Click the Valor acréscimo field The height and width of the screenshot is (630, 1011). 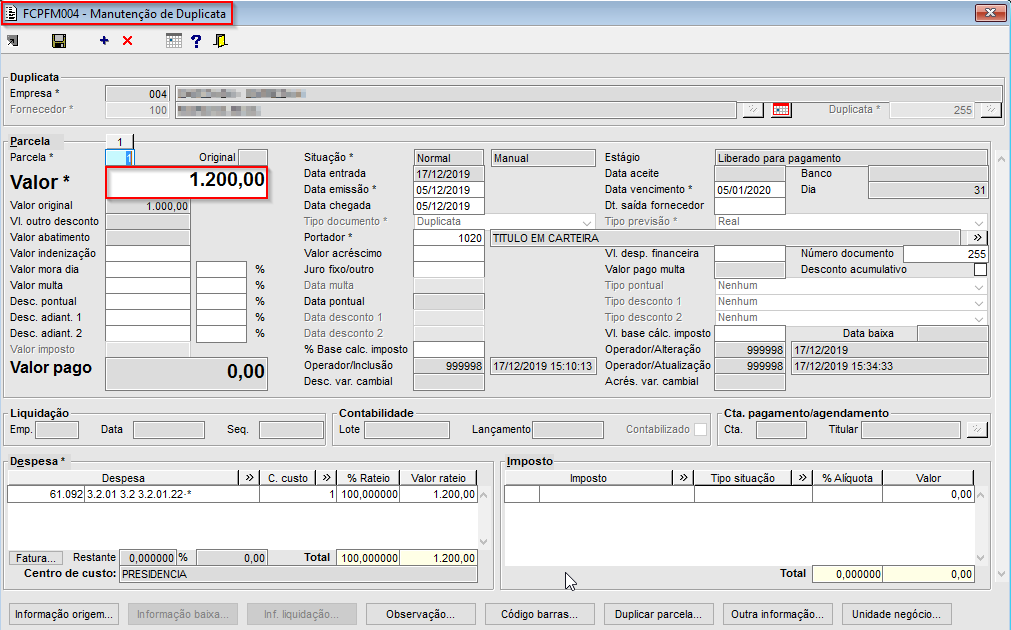(449, 253)
